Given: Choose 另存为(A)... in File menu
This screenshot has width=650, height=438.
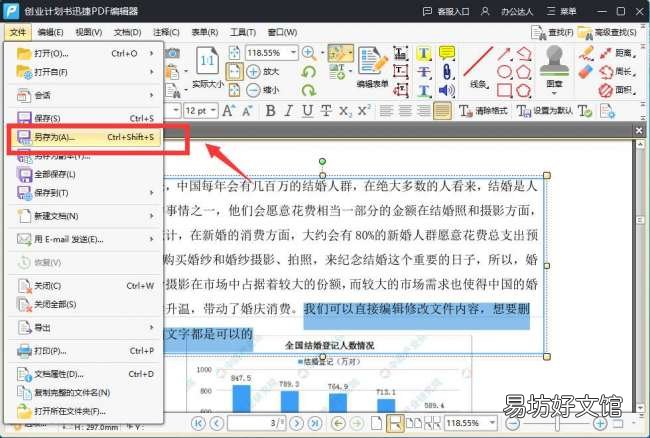Looking at the screenshot, I should 84,137.
